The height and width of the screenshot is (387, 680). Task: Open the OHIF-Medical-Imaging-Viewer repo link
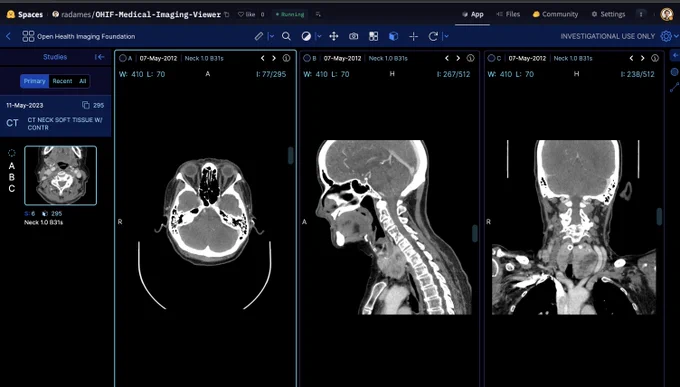coord(158,14)
